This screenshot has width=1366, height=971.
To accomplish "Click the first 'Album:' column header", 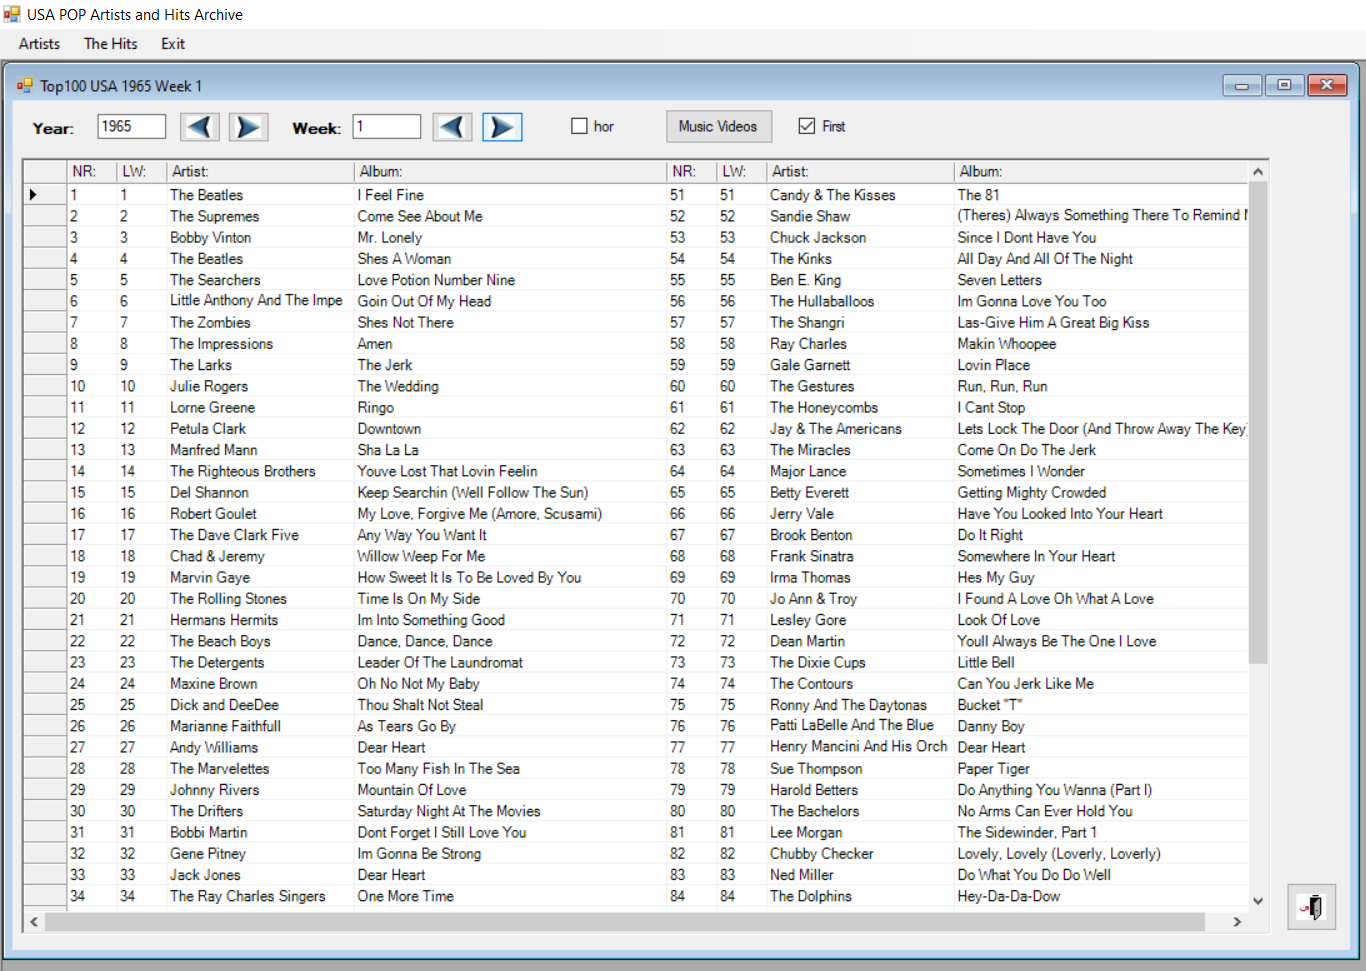I will [510, 172].
